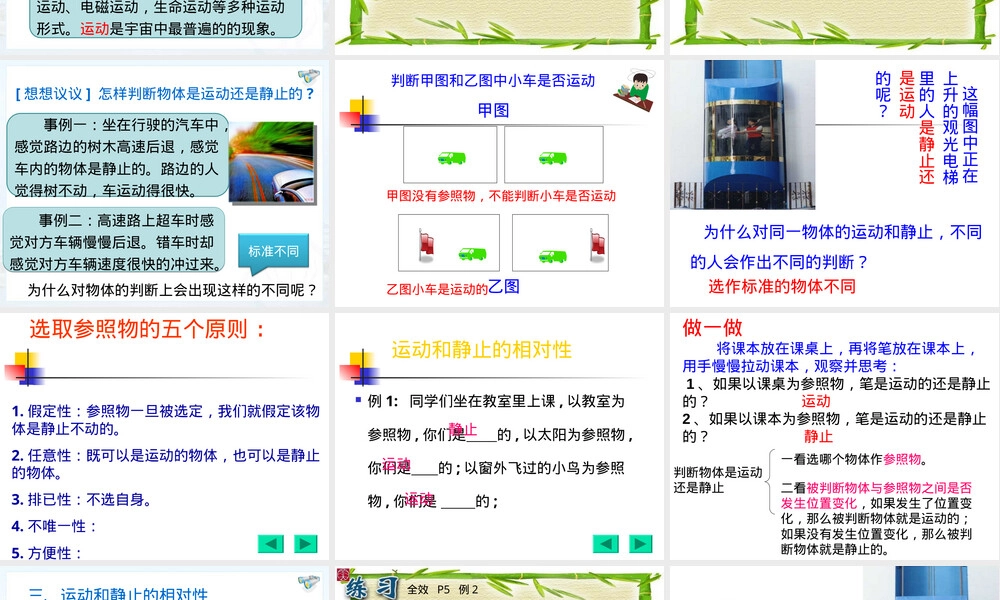1000x600 pixels.
Task: Click question 为什么对物体的判断上会出现这样的不同呢
Action: point(172,290)
